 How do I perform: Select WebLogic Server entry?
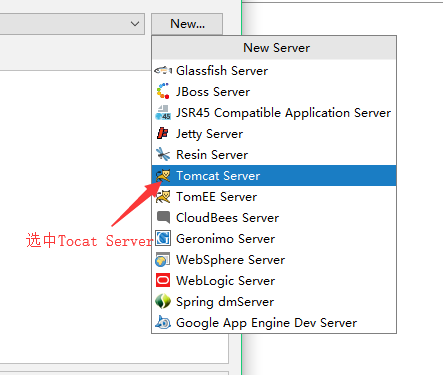(274, 280)
